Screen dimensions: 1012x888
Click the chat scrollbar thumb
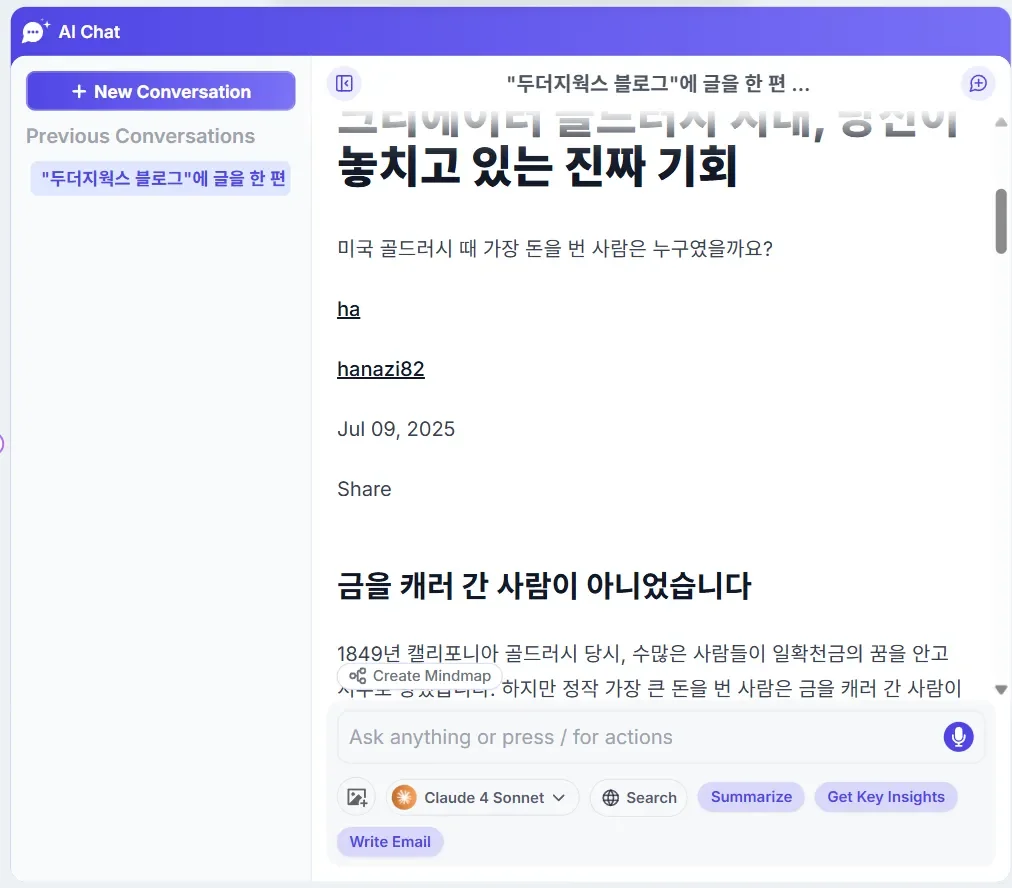click(1001, 221)
